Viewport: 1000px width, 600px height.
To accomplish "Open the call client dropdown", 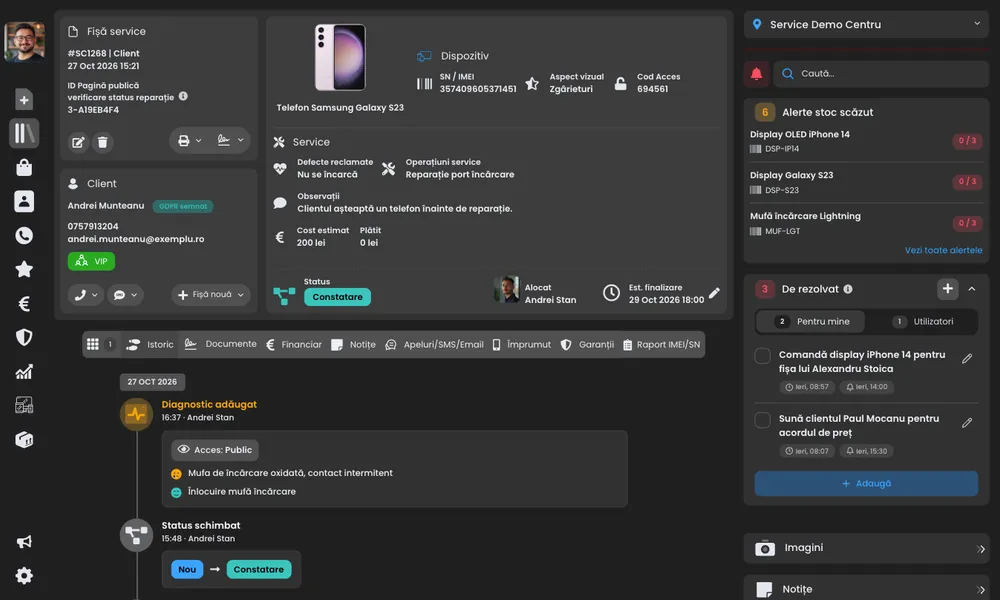I will coord(85,295).
